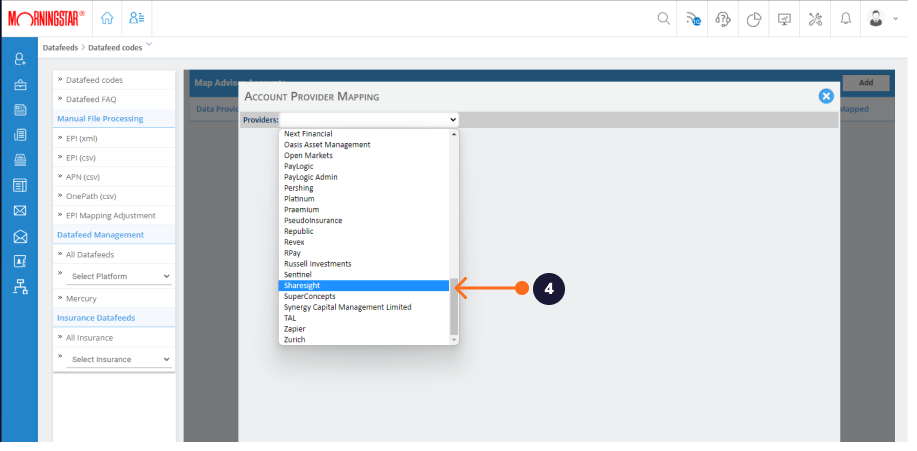Open APN (csv) processing
The height and width of the screenshot is (451, 917).
[x=81, y=177]
